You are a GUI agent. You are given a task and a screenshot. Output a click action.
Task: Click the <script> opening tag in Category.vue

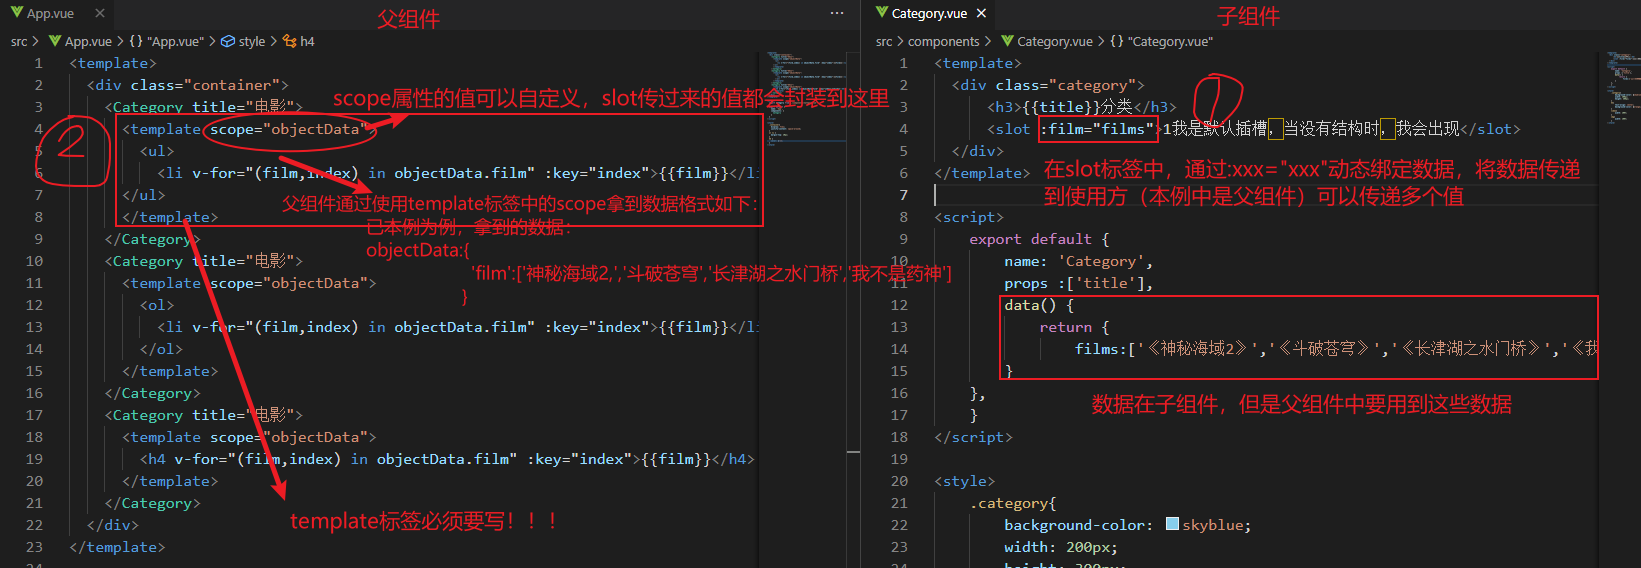(x=969, y=217)
